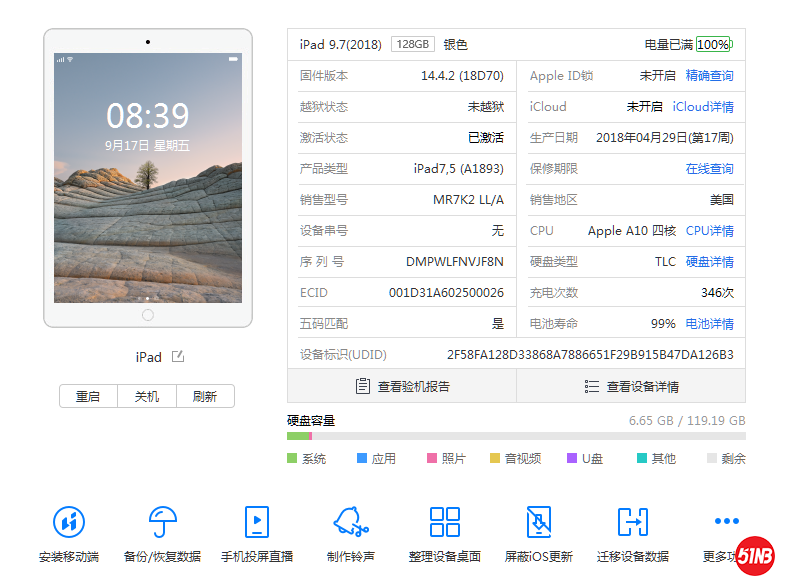
Task: Click the edit icon beside iPad name
Action: coord(177,357)
